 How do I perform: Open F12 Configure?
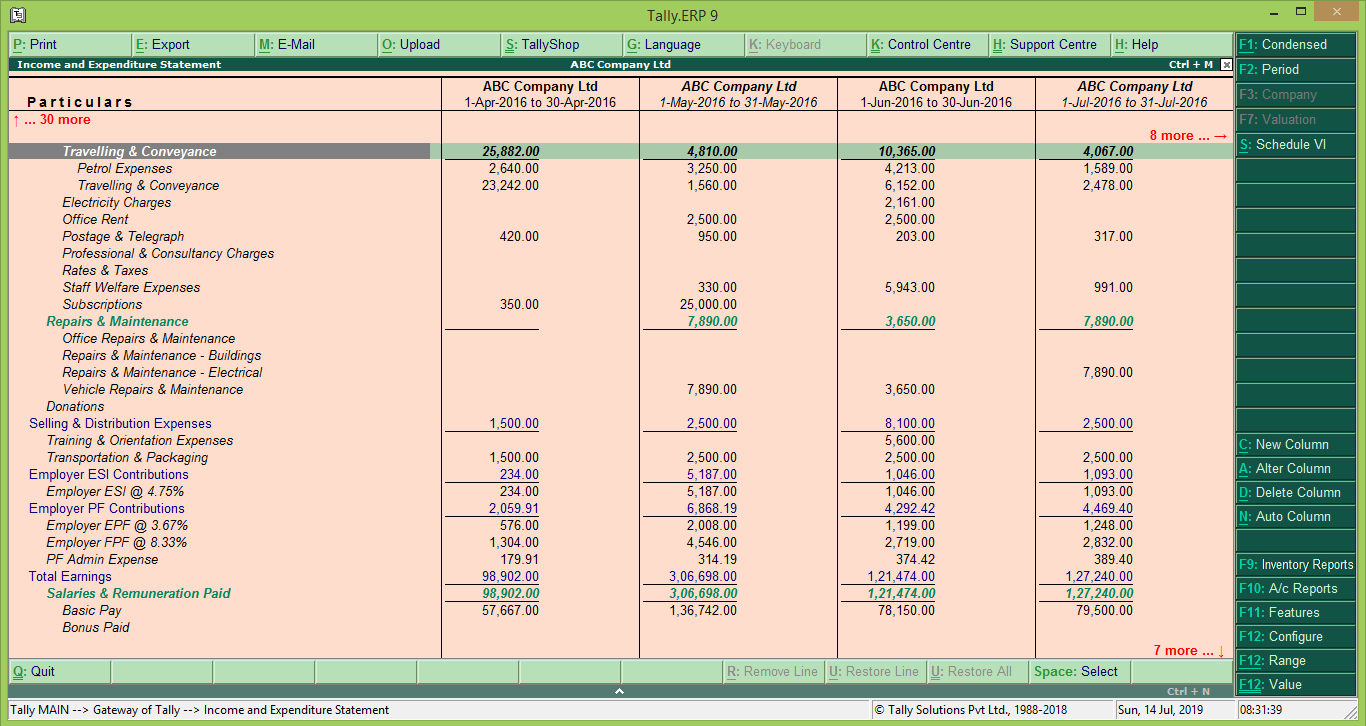[1295, 637]
